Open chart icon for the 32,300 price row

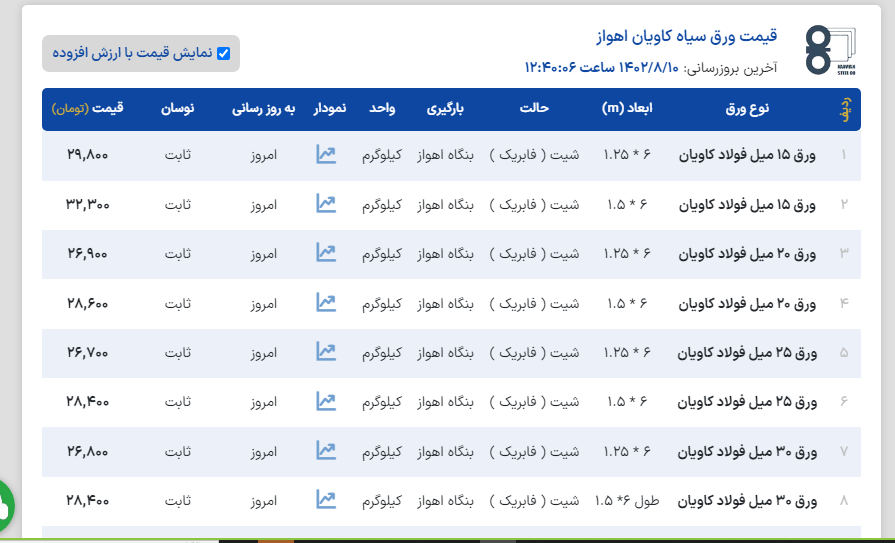coord(326,204)
